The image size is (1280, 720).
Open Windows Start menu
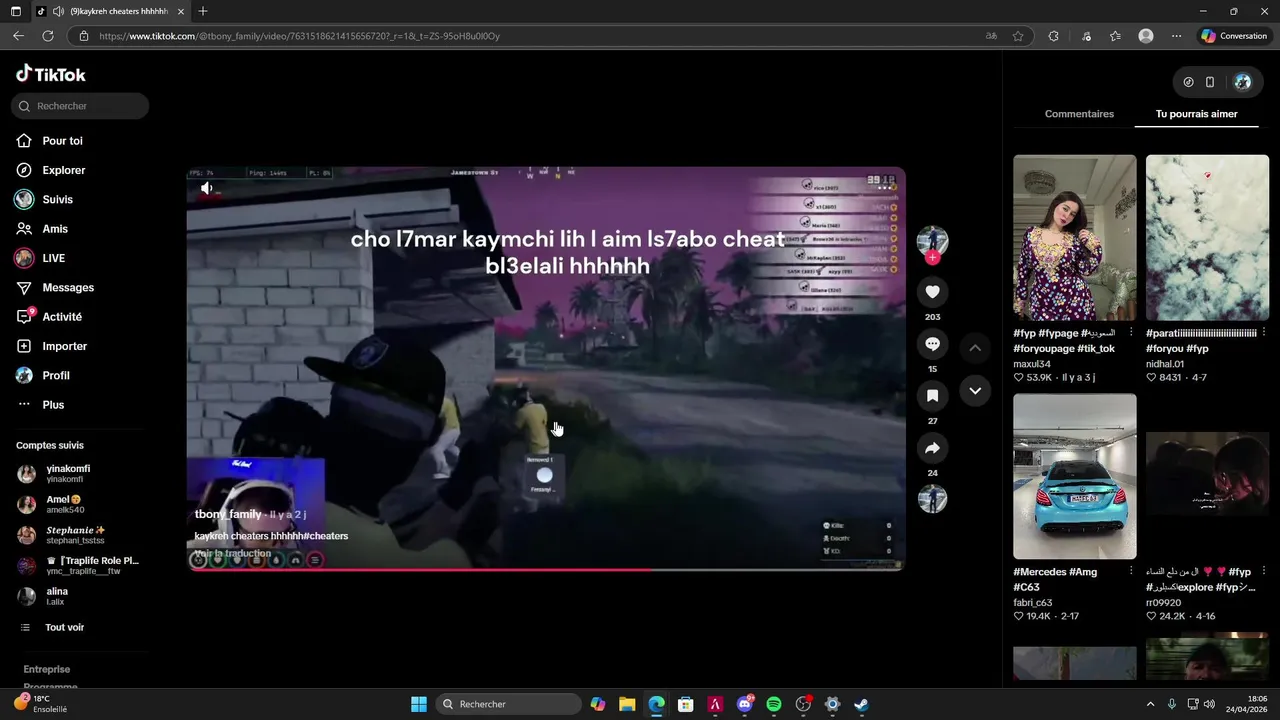[419, 704]
